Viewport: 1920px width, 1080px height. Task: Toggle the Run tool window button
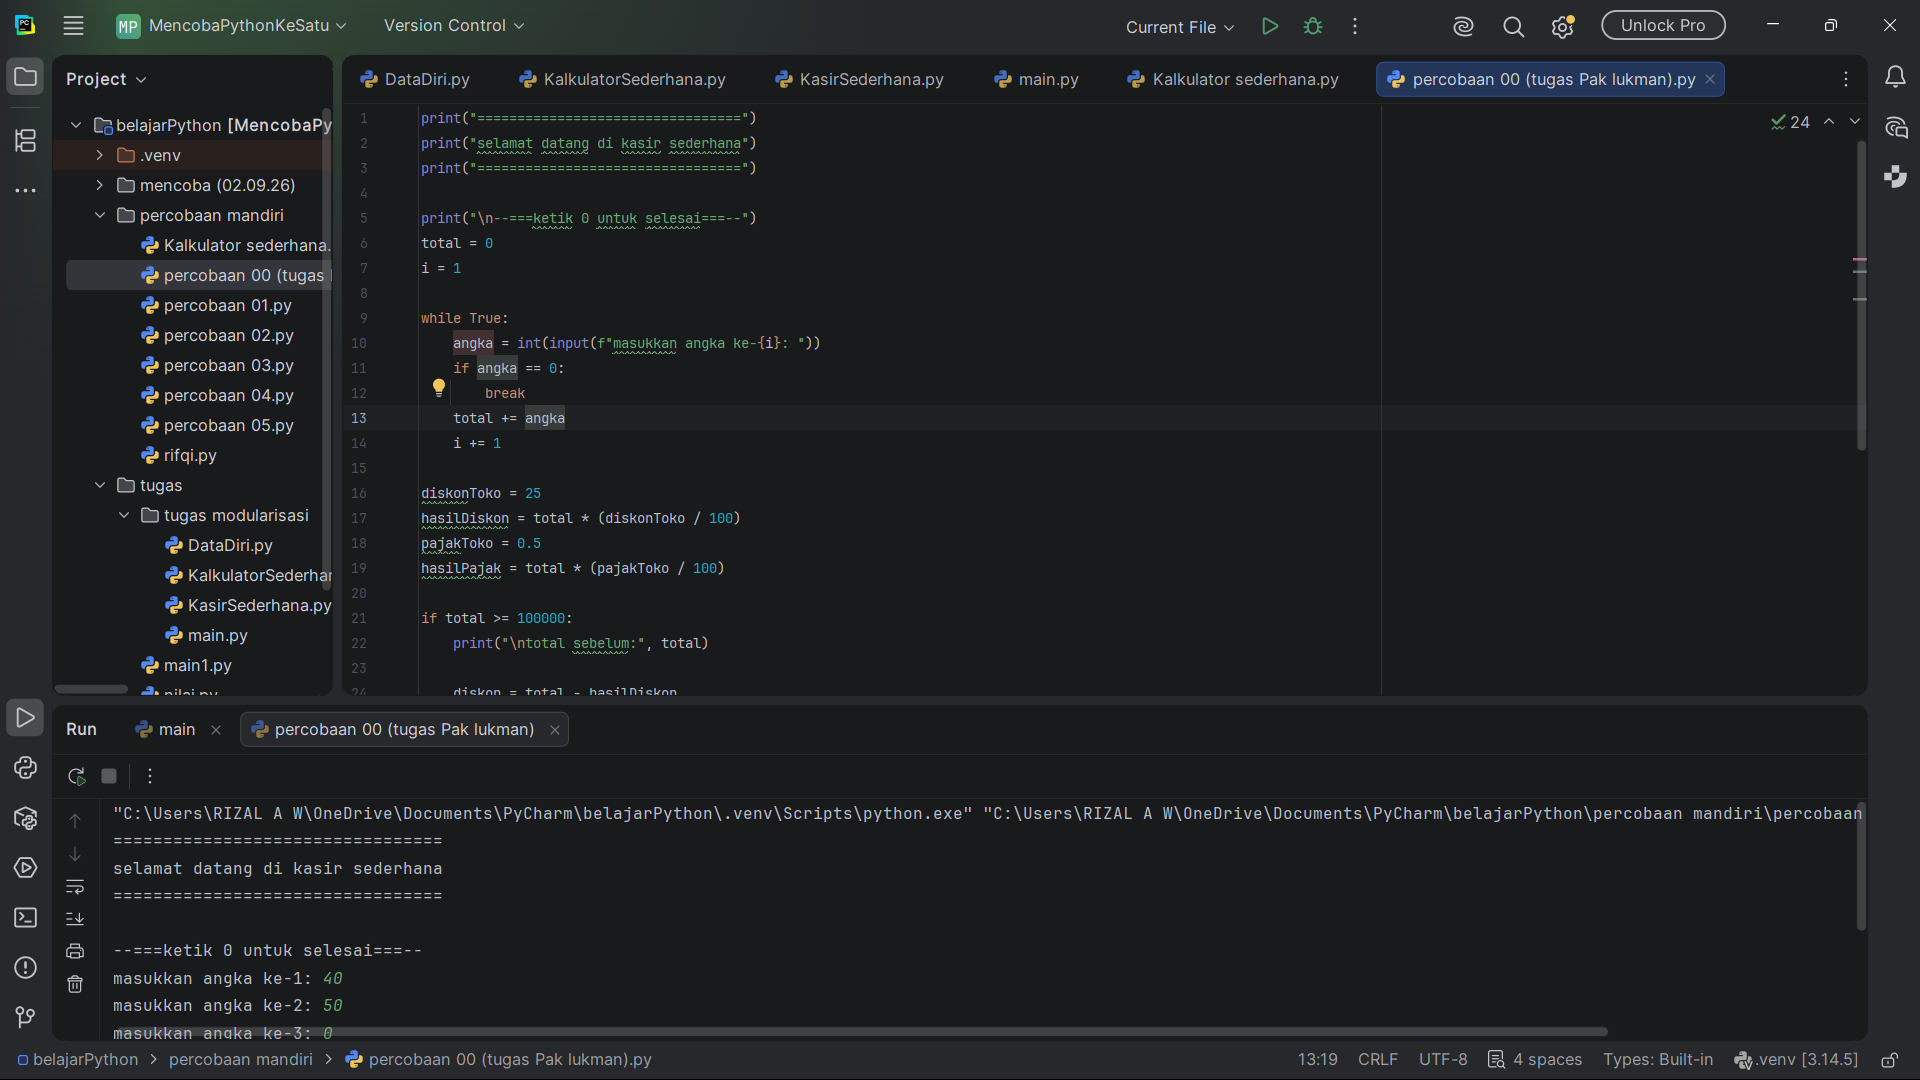[26, 718]
